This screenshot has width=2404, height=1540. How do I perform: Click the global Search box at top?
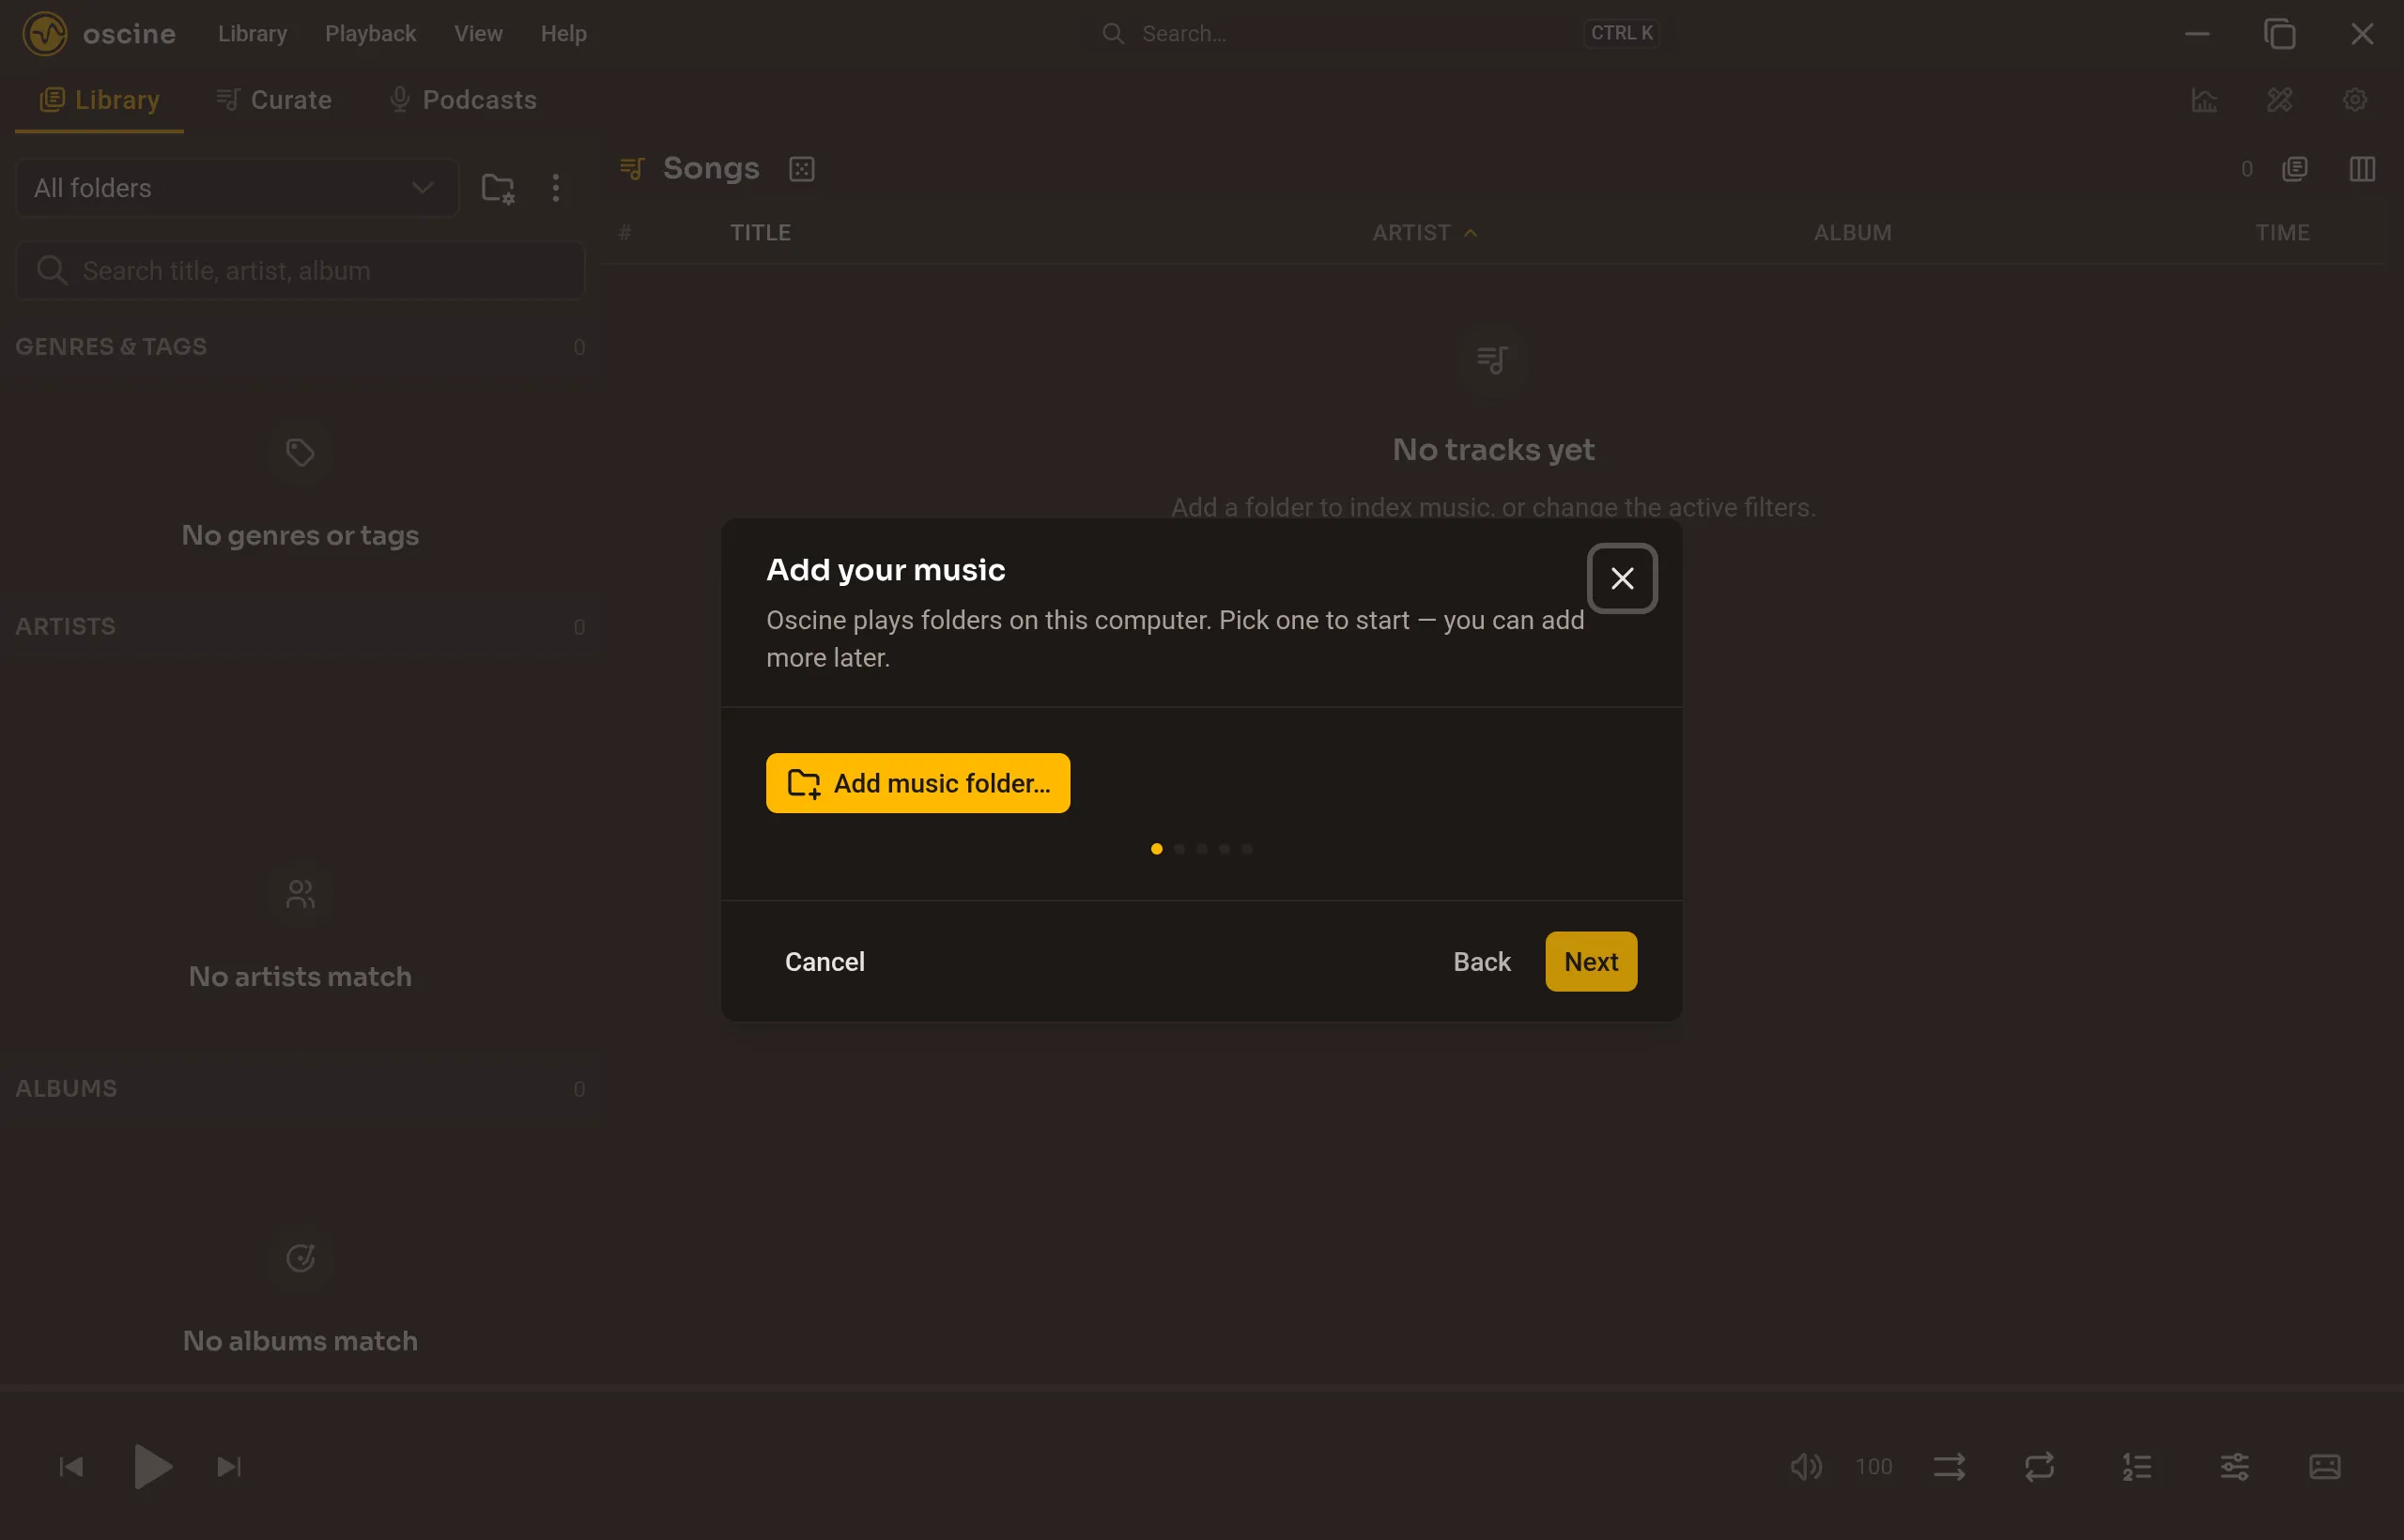(1380, 34)
